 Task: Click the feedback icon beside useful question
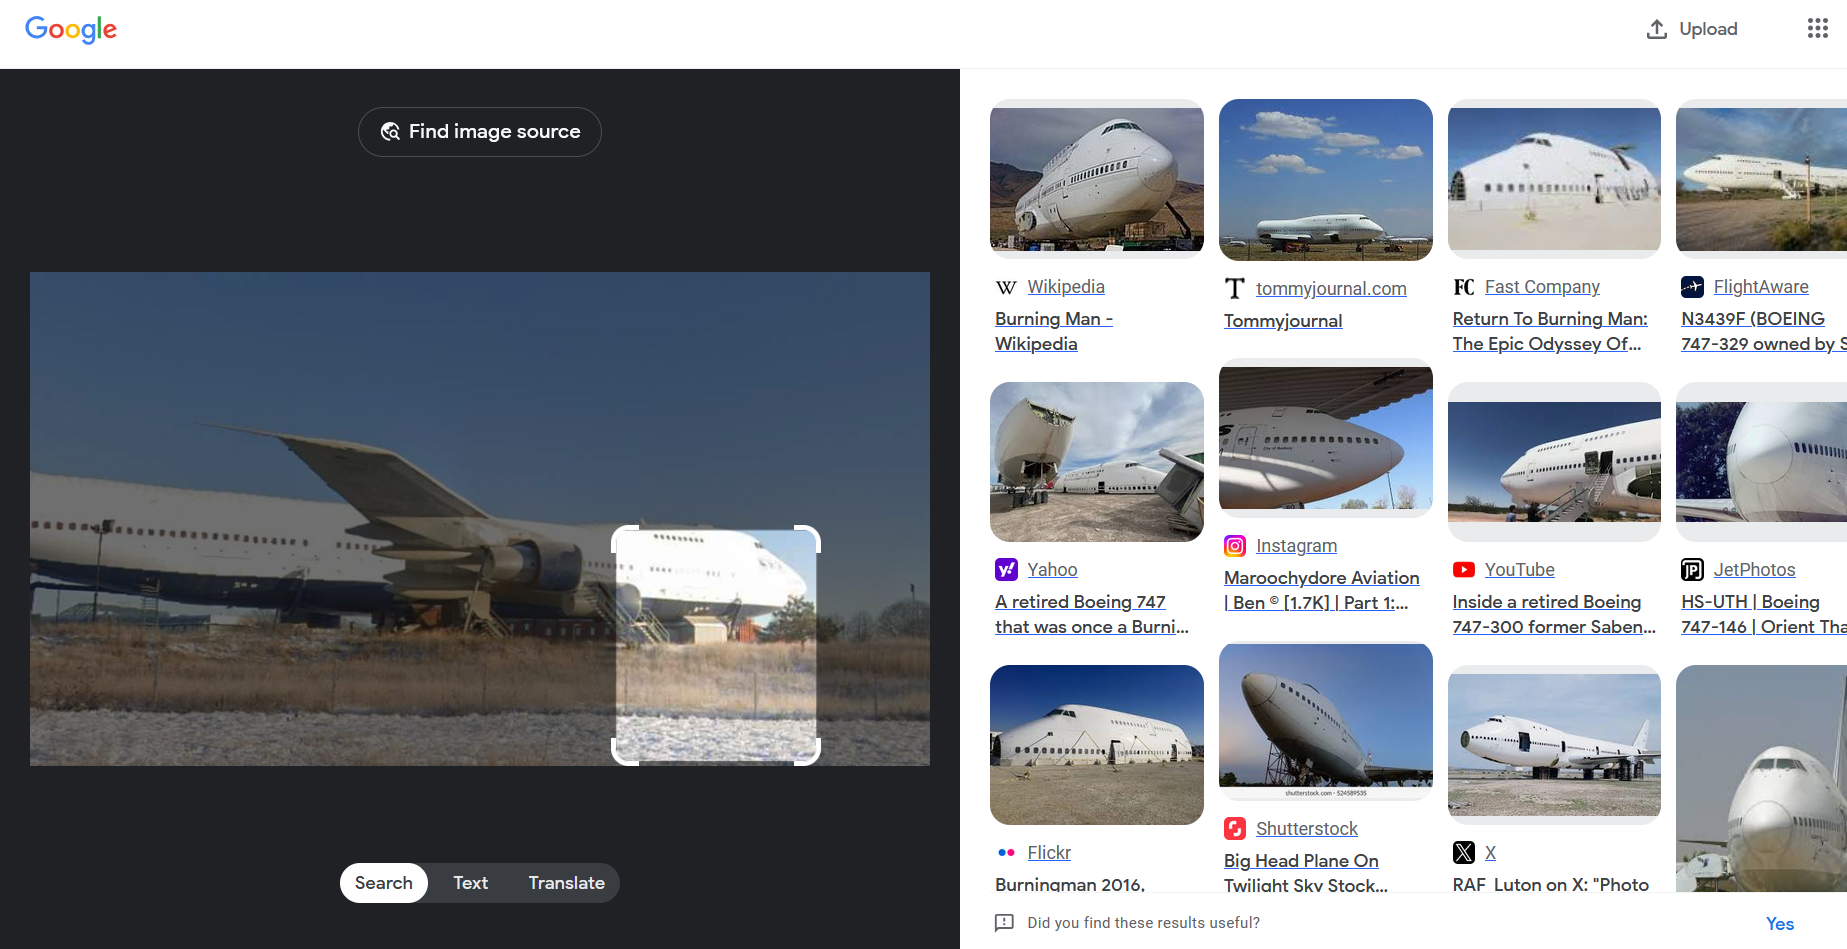tap(1004, 923)
